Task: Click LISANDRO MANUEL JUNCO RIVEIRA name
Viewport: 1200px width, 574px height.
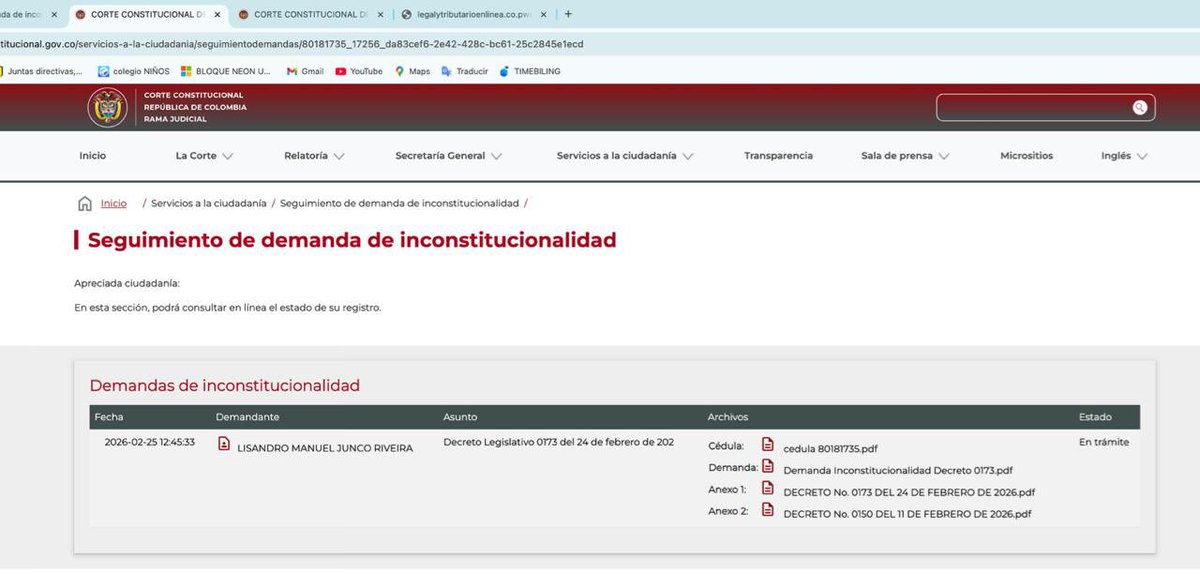Action: coord(325,449)
